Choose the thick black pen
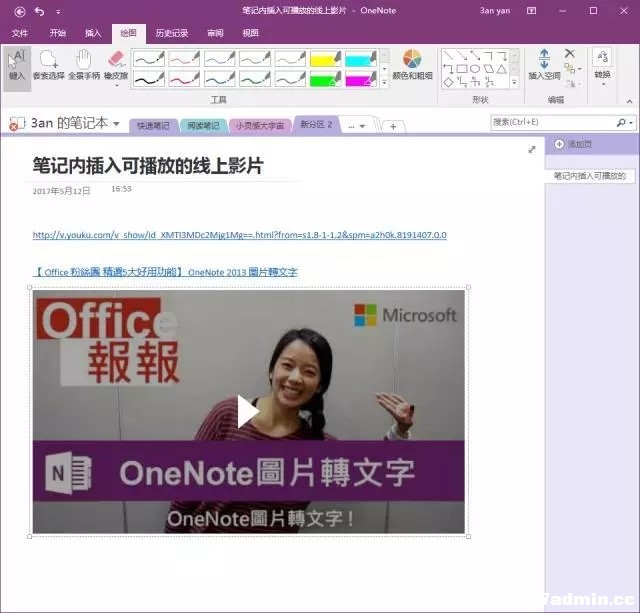The height and width of the screenshot is (613, 640). point(149,79)
